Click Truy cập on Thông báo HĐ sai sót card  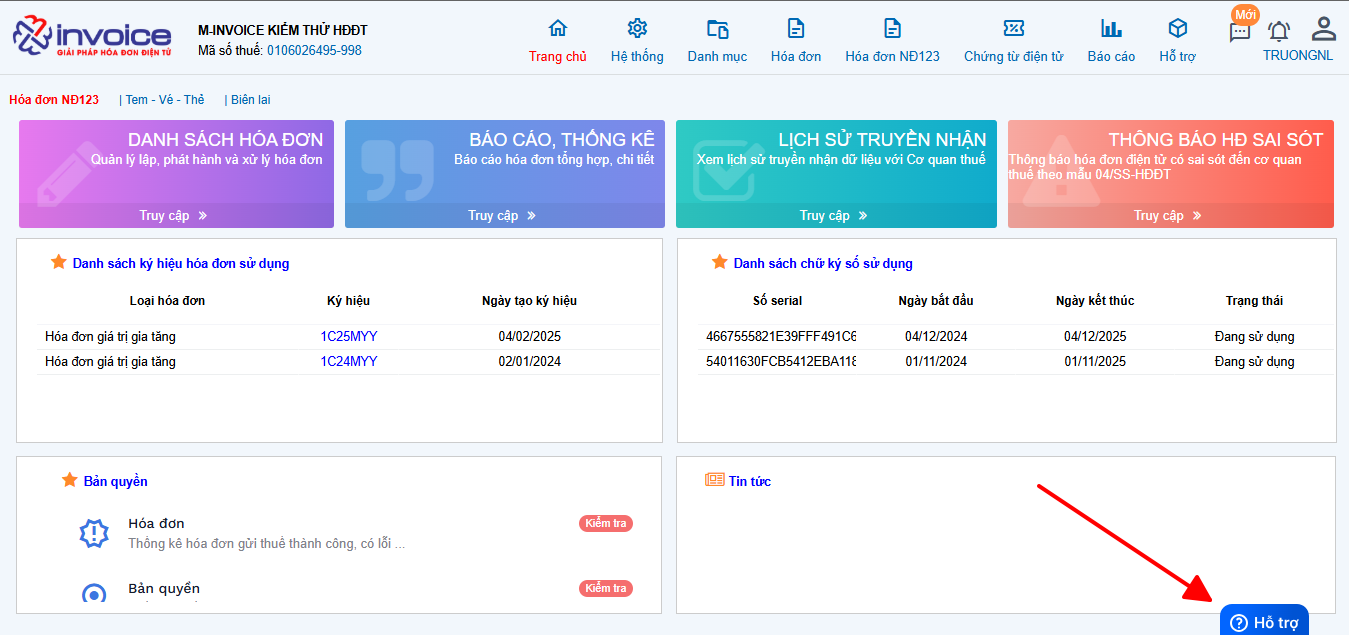click(1168, 215)
